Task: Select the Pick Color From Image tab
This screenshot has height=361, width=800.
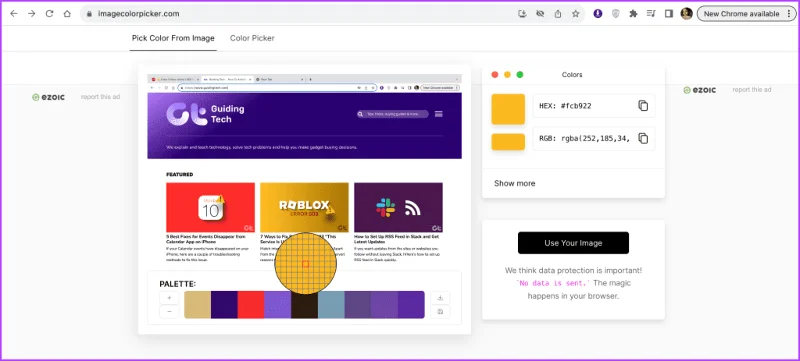Action: point(173,38)
